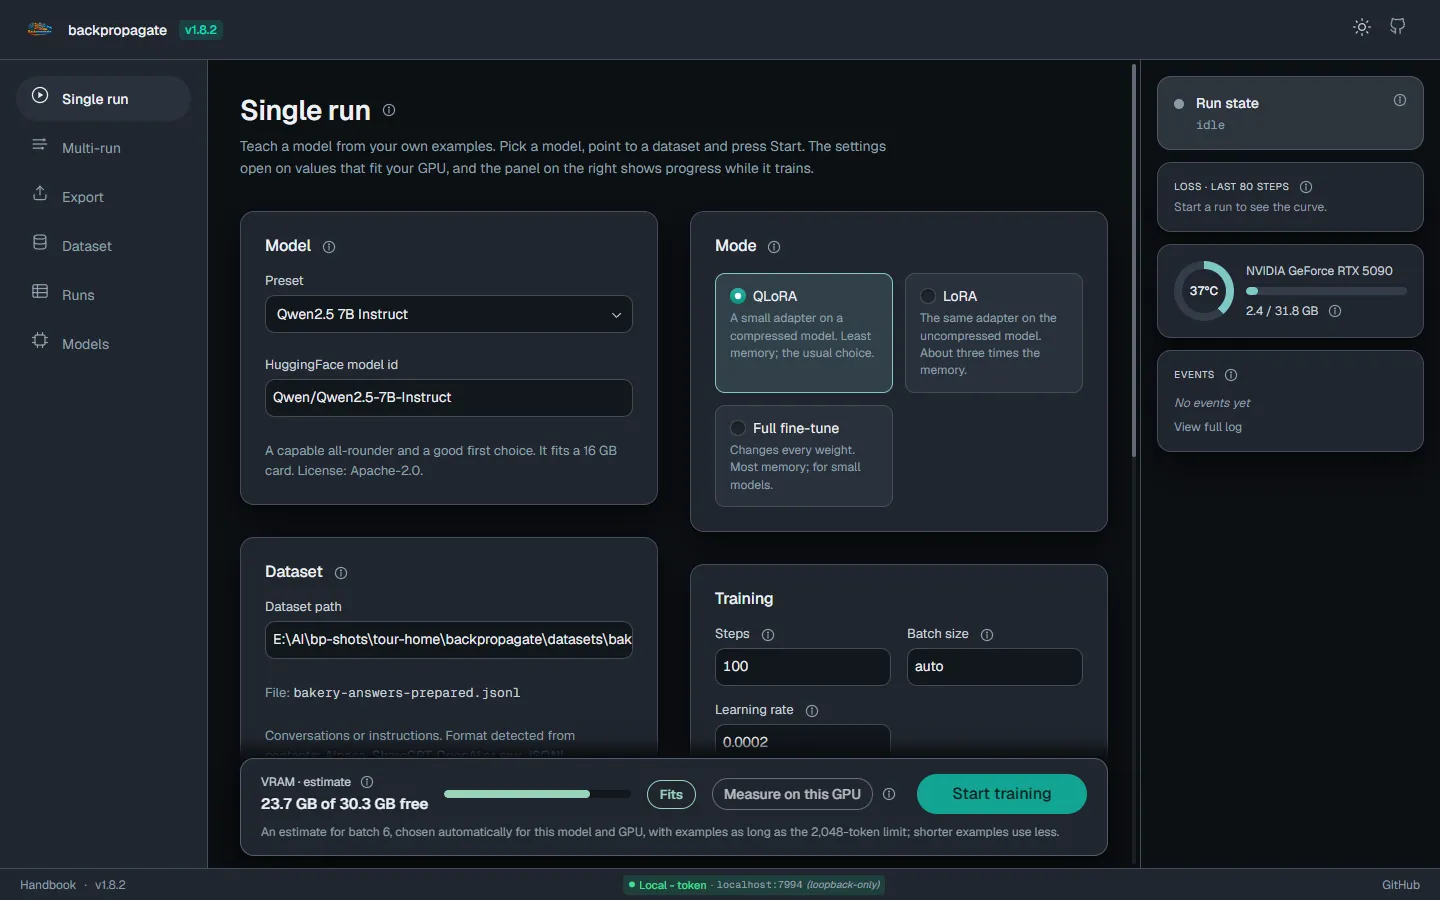Click the info icon beside GPU memory 2.4 / 31.8 GB
The image size is (1440, 900).
pos(1335,311)
